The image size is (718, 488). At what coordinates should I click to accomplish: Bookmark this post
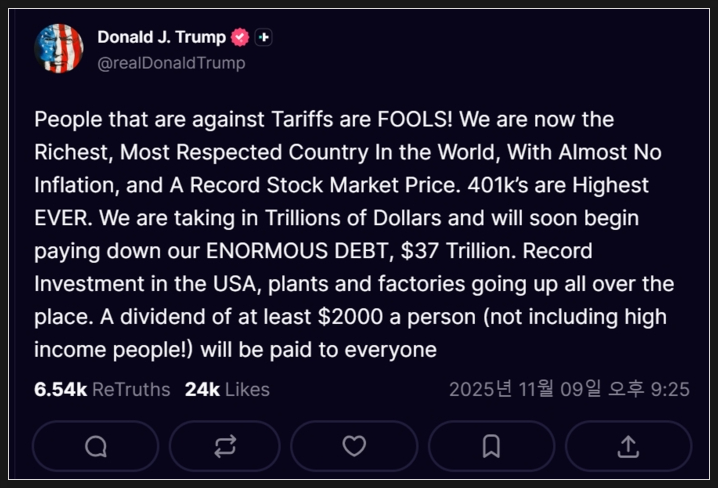491,446
